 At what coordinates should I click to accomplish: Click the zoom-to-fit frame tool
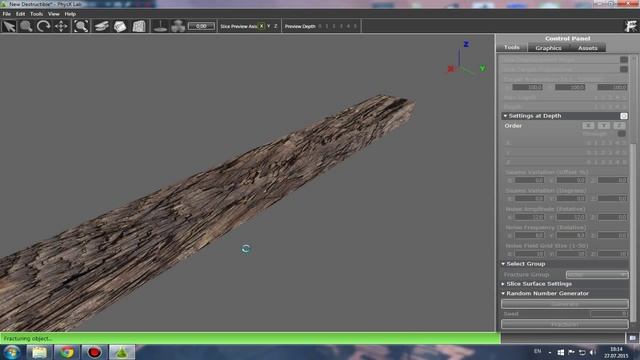(x=81, y=26)
